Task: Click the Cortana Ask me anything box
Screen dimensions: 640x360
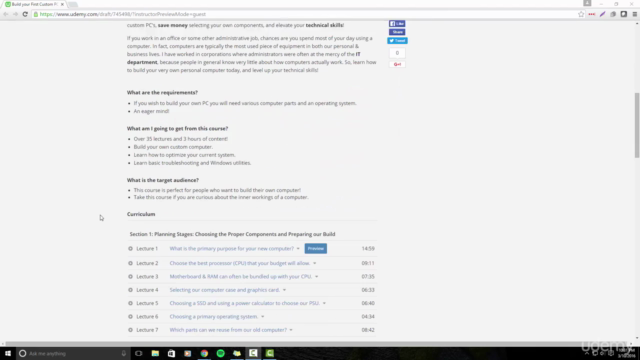Action: (72, 353)
